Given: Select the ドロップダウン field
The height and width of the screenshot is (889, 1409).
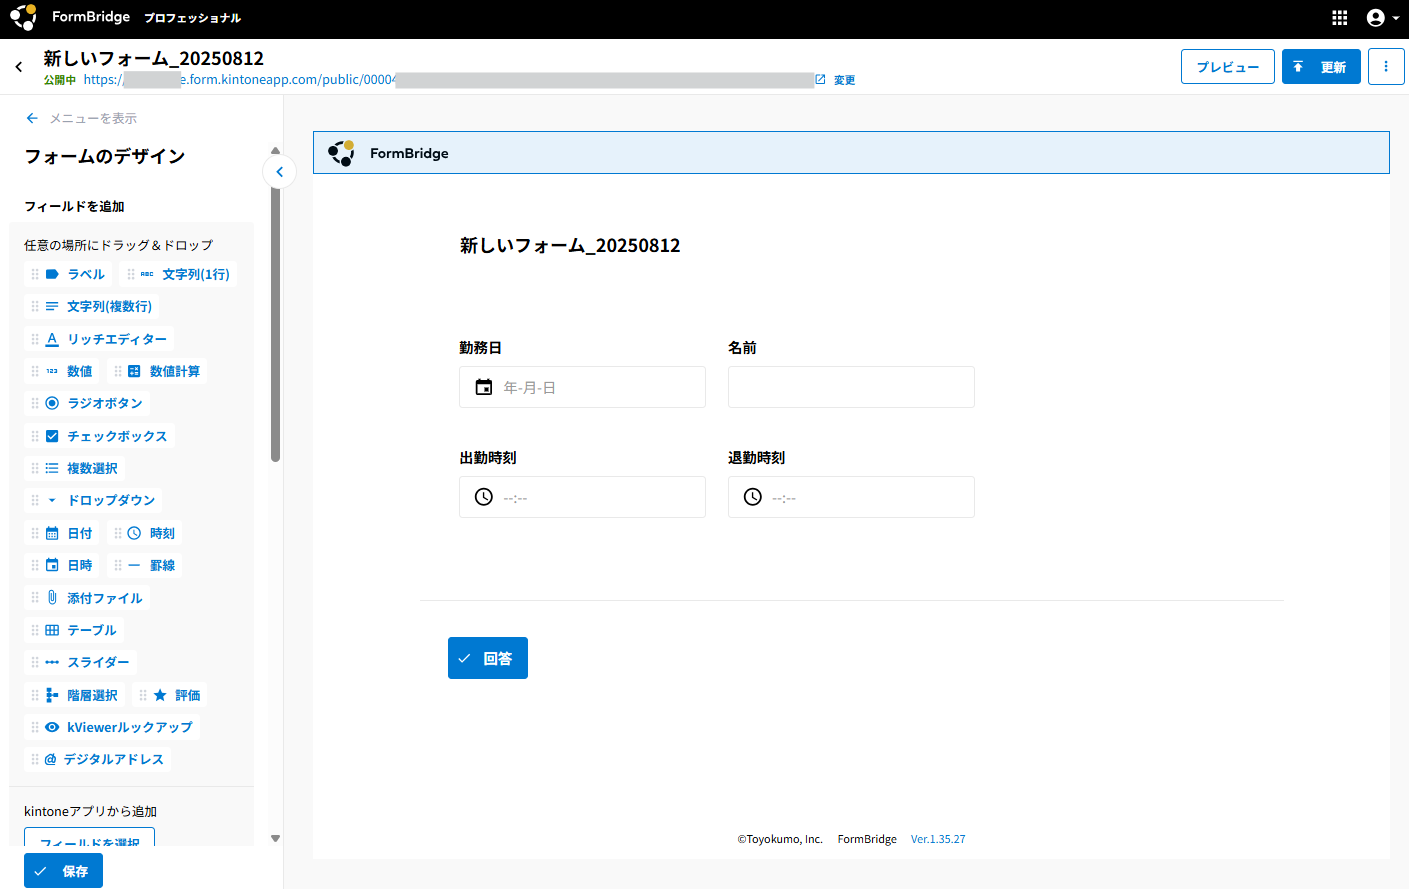Looking at the screenshot, I should 93,500.
